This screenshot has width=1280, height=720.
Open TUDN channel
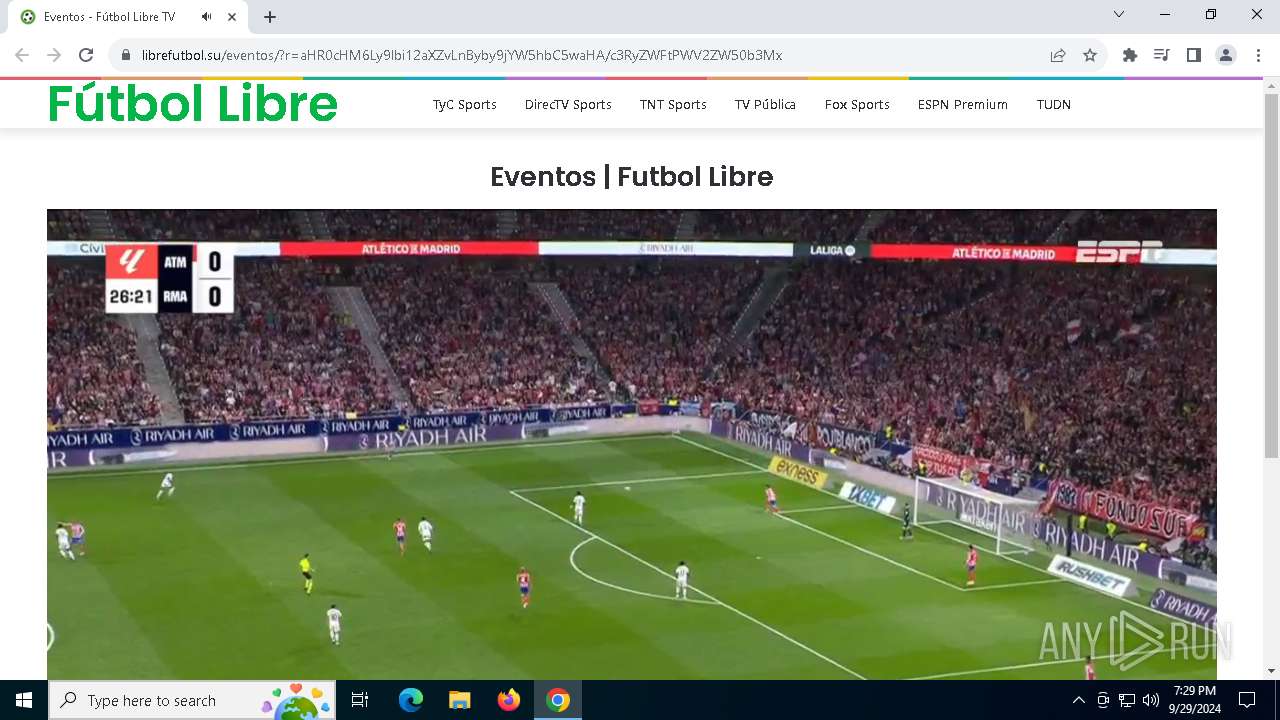1054,104
